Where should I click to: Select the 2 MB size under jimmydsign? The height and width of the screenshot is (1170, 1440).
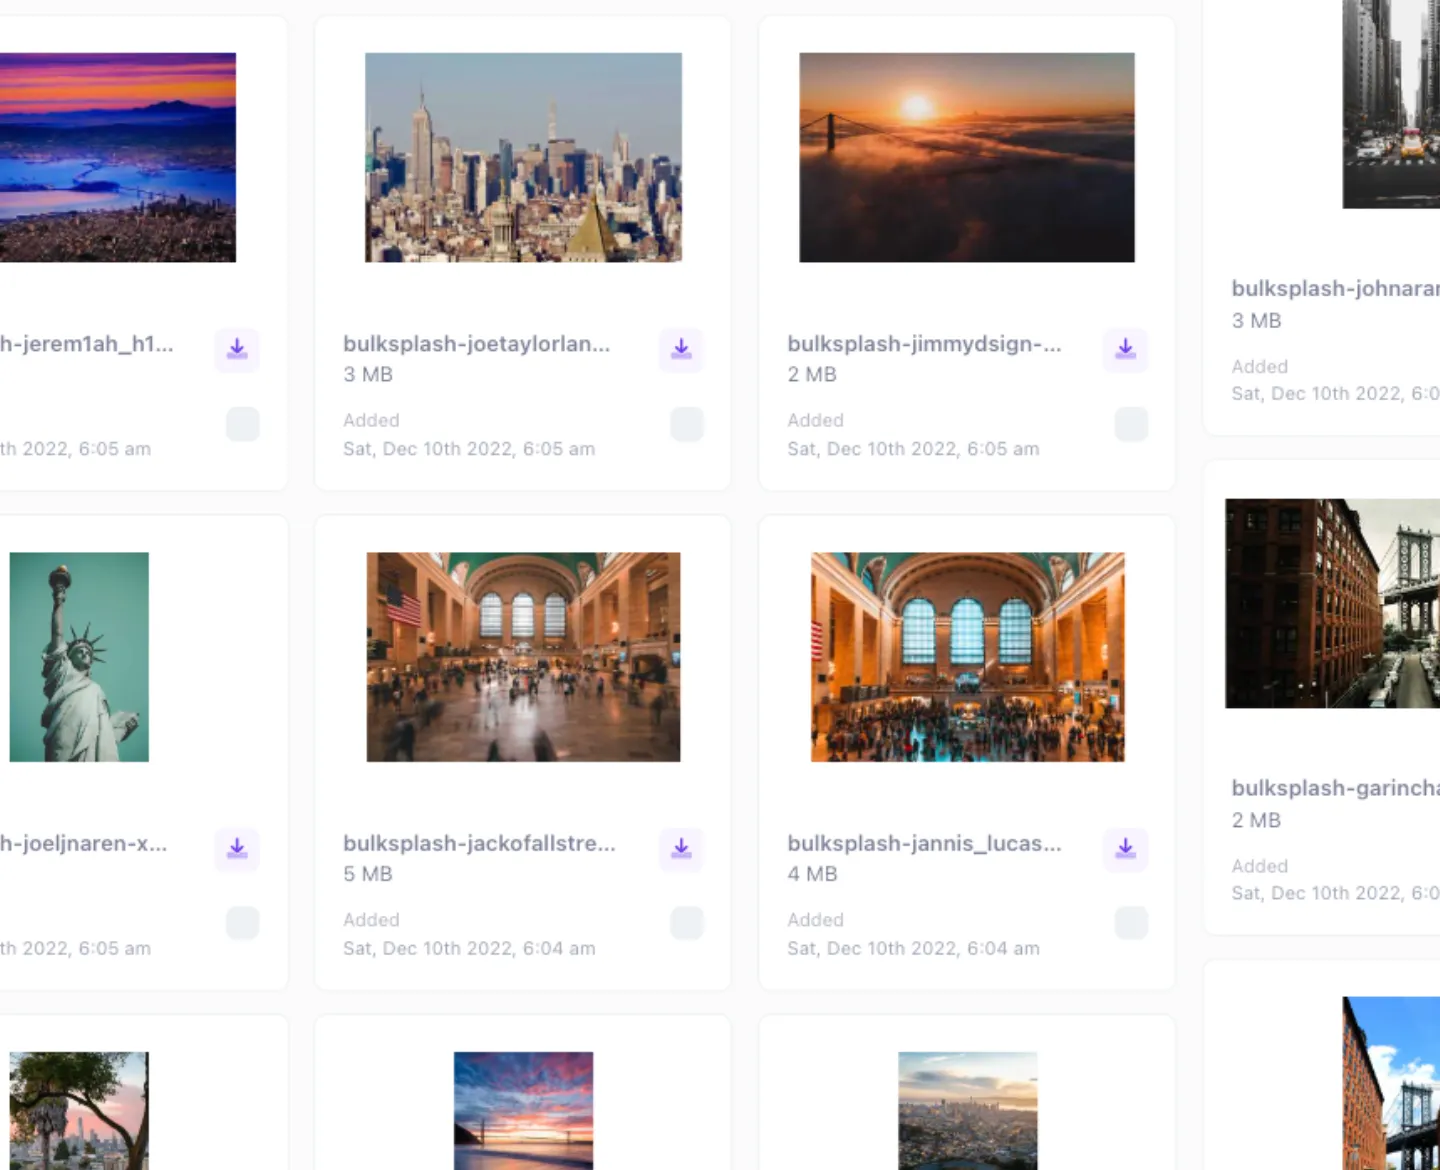[812, 375]
